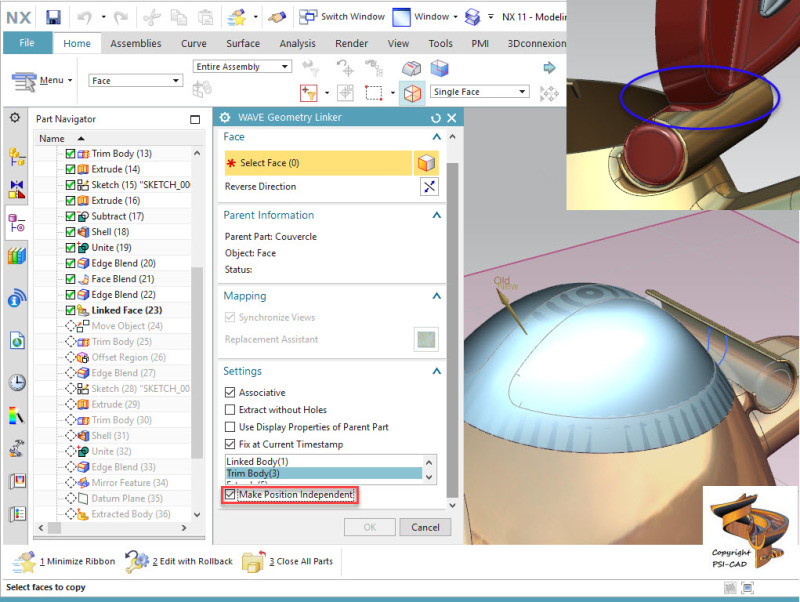800x602 pixels.
Task: Open the dialog settings gear icon
Action: click(225, 117)
